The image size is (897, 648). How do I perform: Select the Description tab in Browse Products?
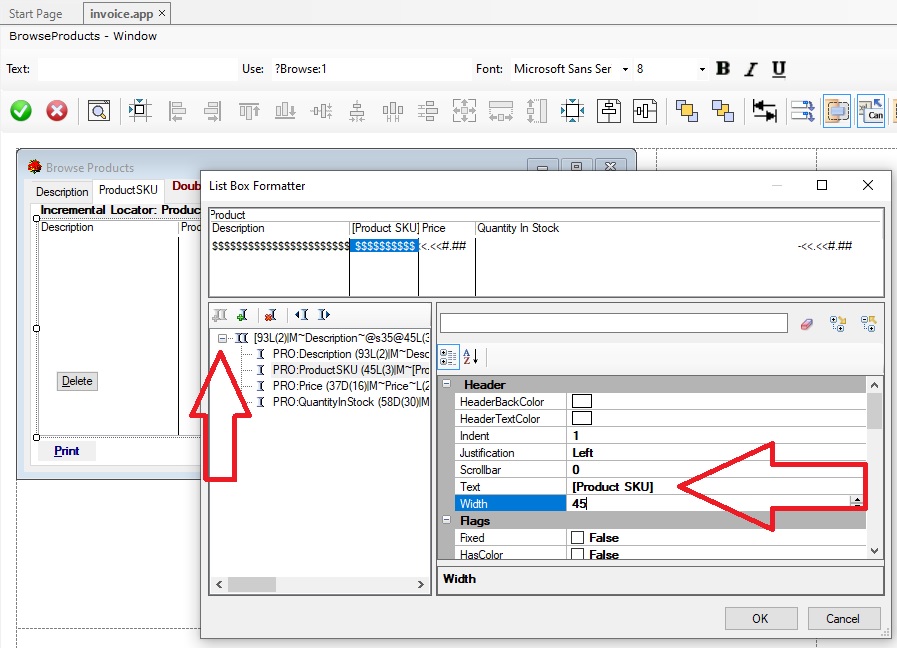(62, 192)
